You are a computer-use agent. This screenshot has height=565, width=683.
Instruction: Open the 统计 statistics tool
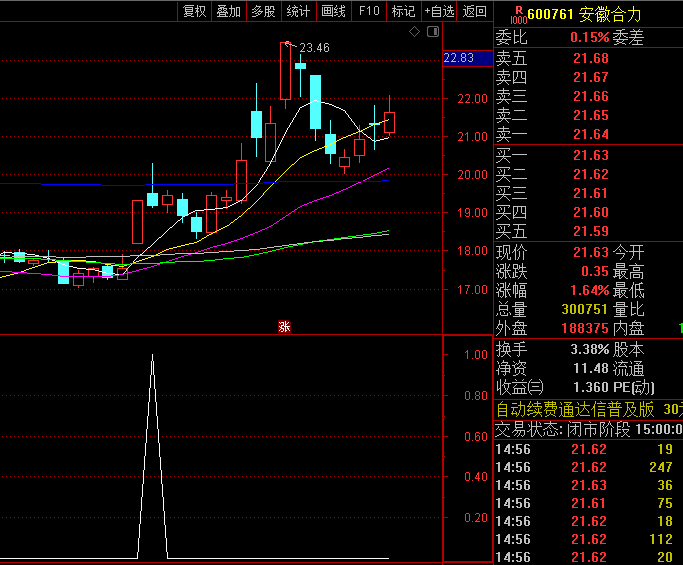(x=298, y=11)
